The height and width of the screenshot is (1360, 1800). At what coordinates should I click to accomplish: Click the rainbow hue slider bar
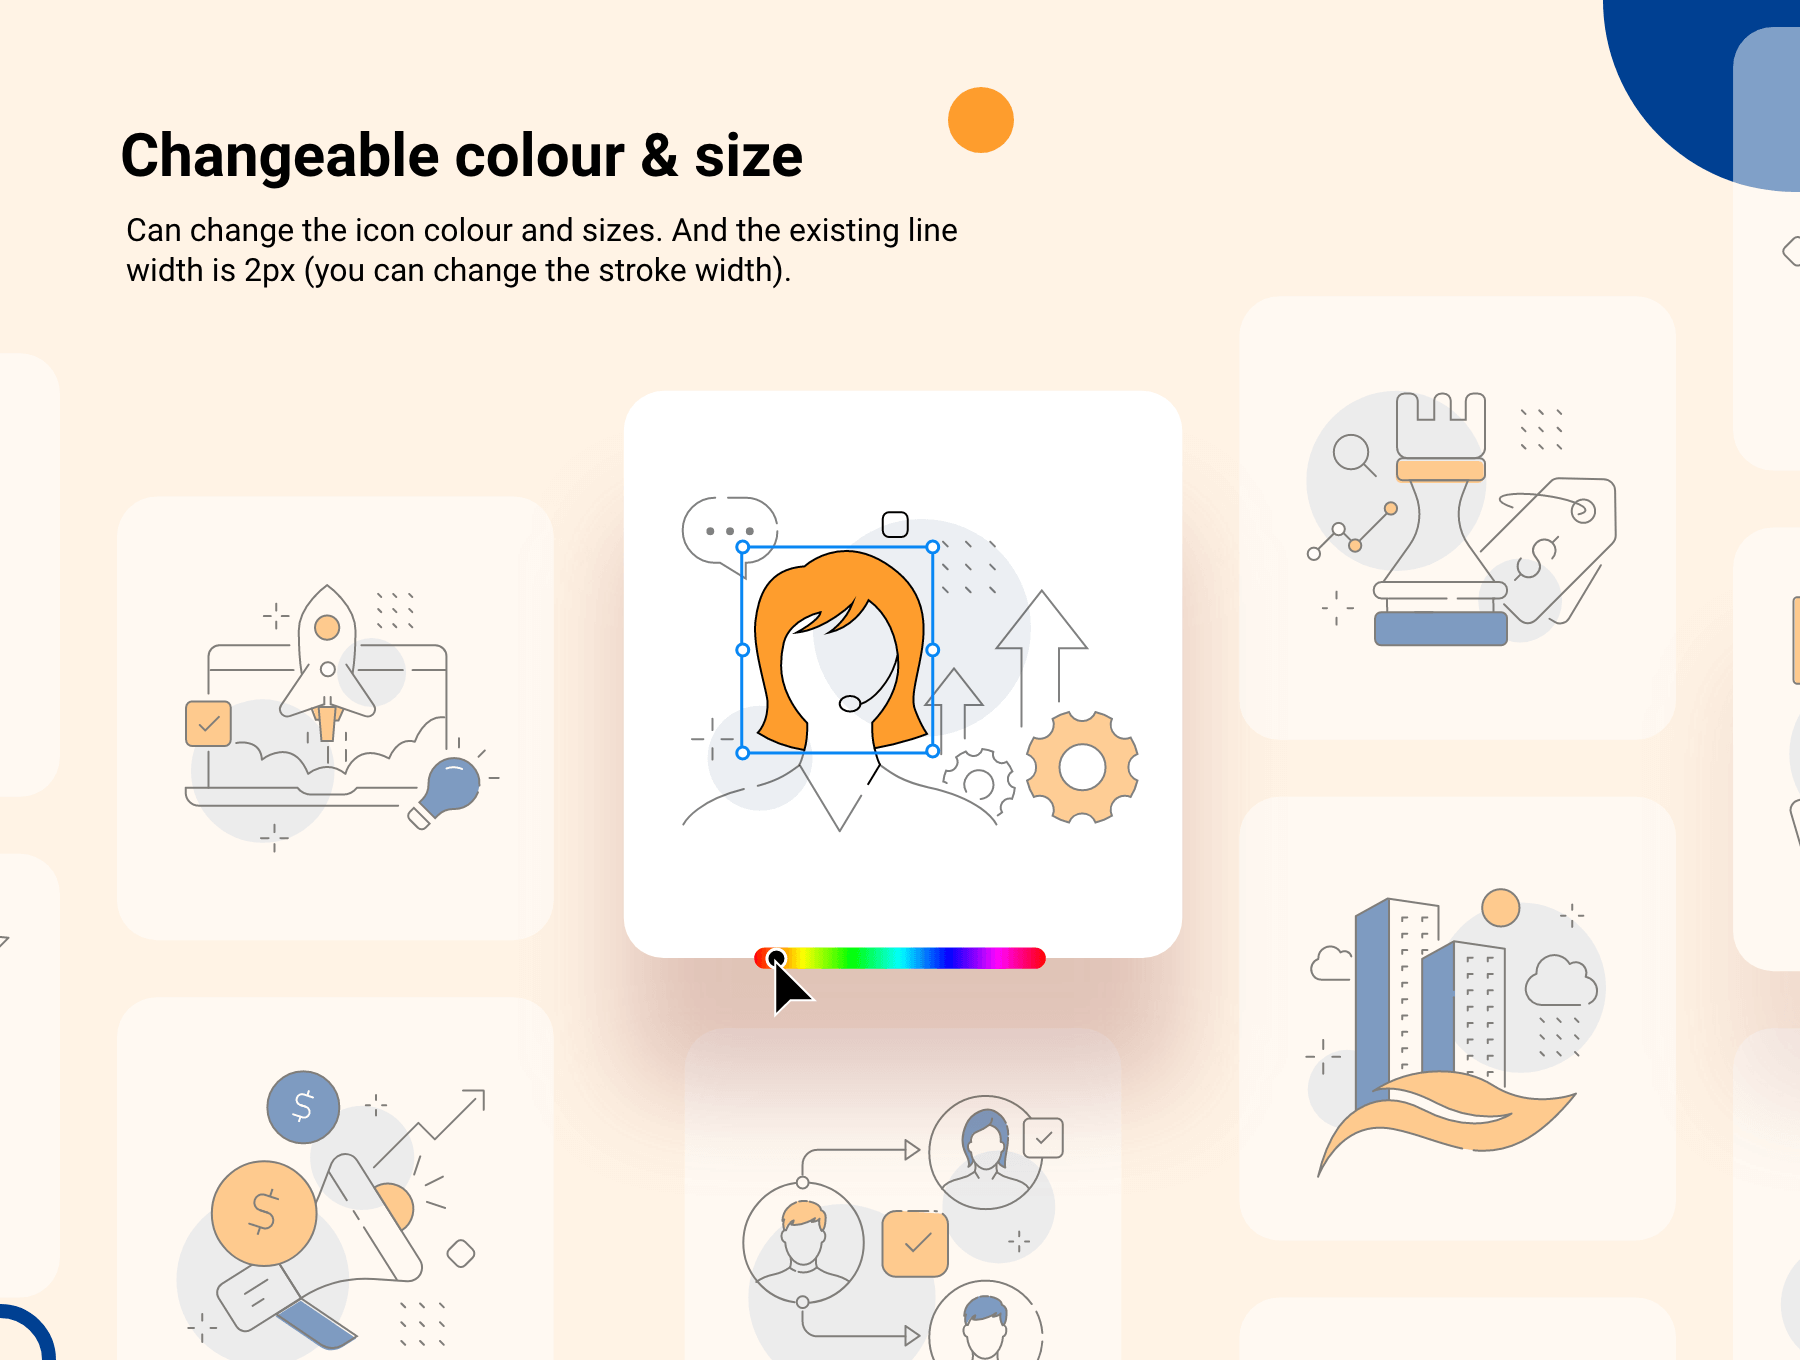tap(899, 959)
